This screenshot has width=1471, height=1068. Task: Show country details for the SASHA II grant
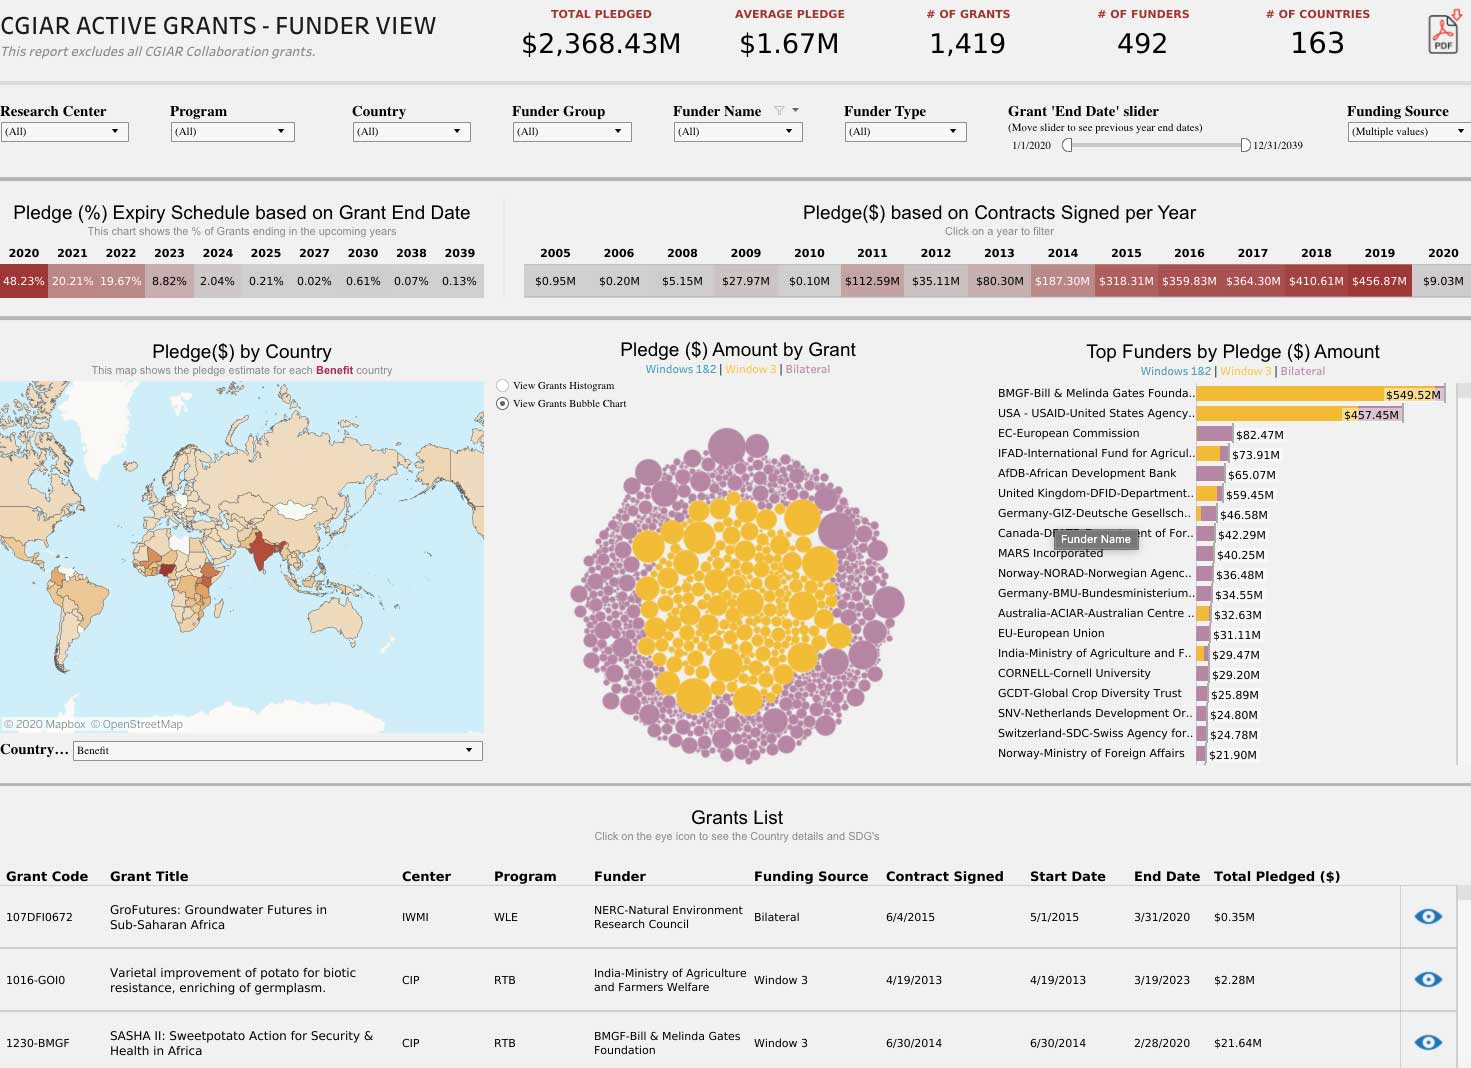click(1428, 1042)
